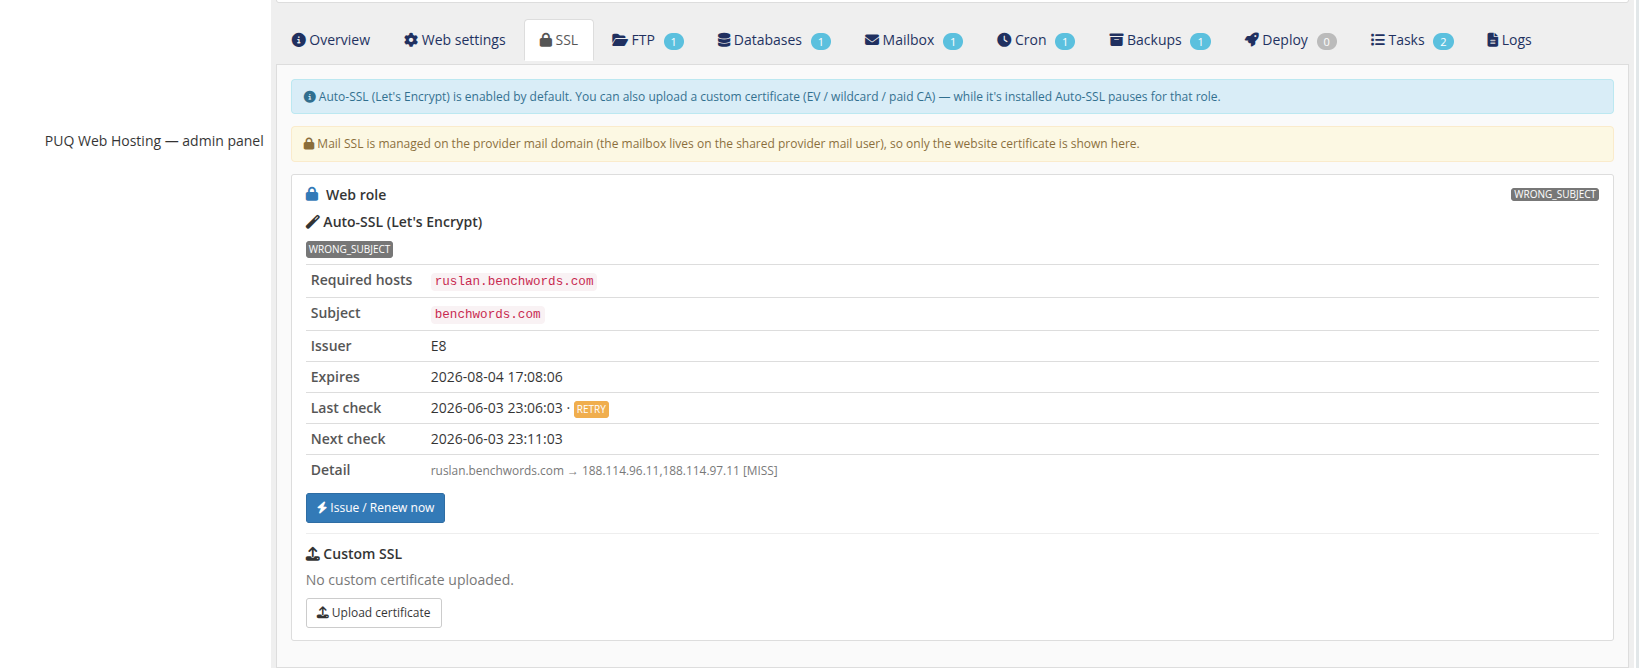Click the Subject row label

[336, 313]
